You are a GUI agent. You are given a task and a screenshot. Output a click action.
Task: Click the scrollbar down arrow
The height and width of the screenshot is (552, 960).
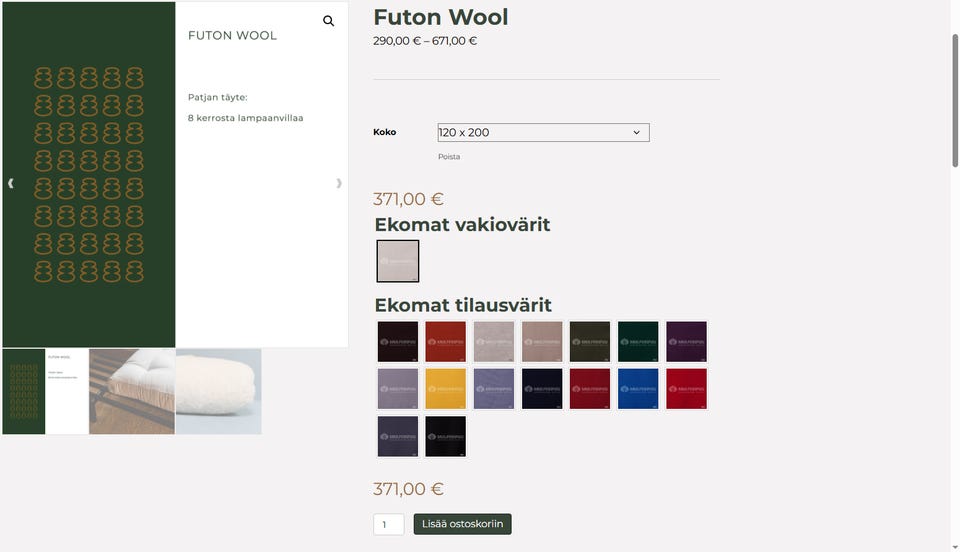(x=954, y=547)
